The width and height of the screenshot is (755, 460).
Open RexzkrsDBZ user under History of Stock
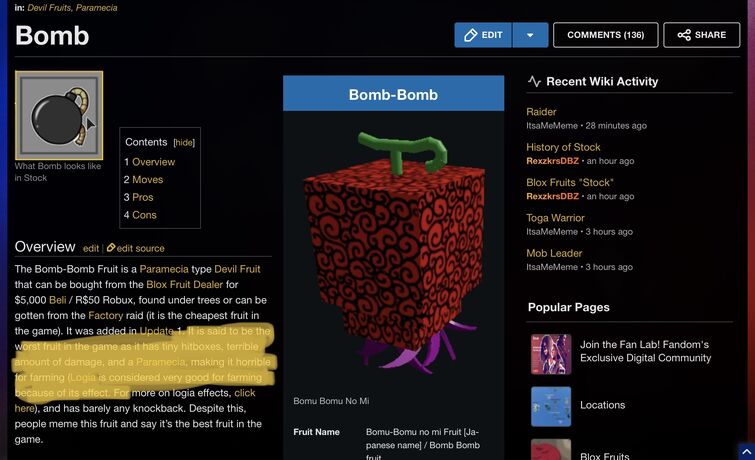click(552, 161)
